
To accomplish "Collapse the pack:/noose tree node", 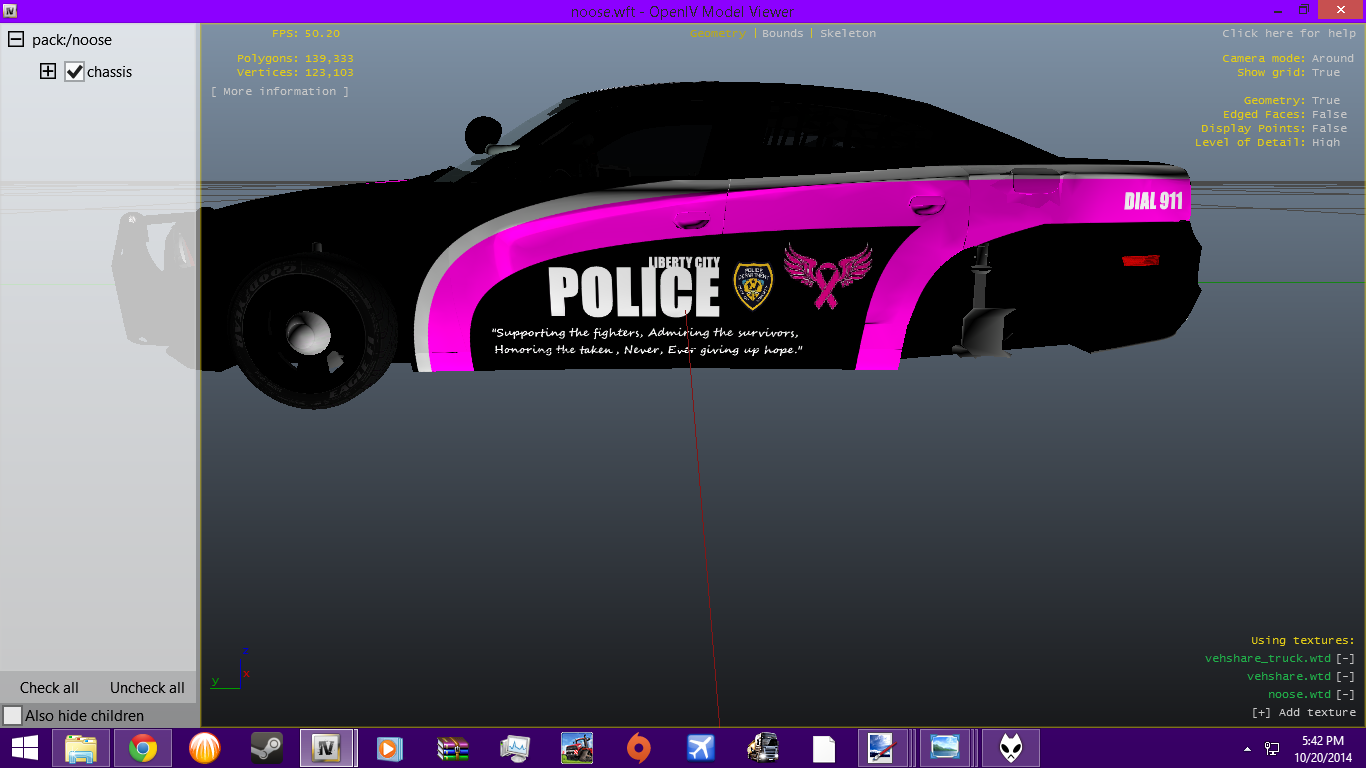I will pos(16,40).
